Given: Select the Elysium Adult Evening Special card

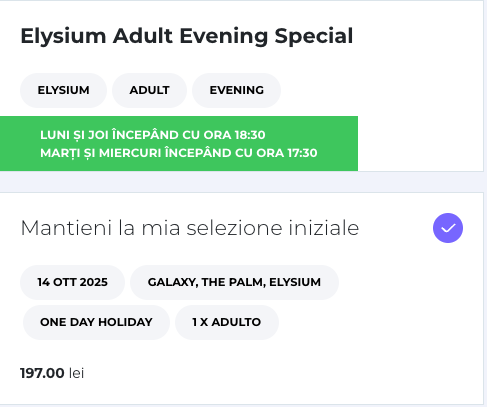Looking at the screenshot, I should tap(242, 86).
